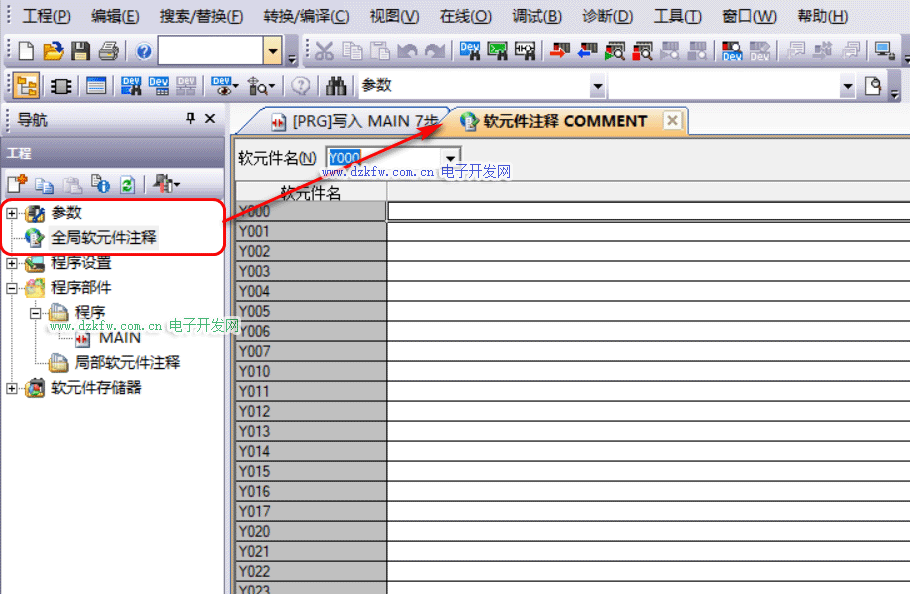This screenshot has width=910, height=594.
Task: Expand the 参数 tree node
Action: [12, 213]
